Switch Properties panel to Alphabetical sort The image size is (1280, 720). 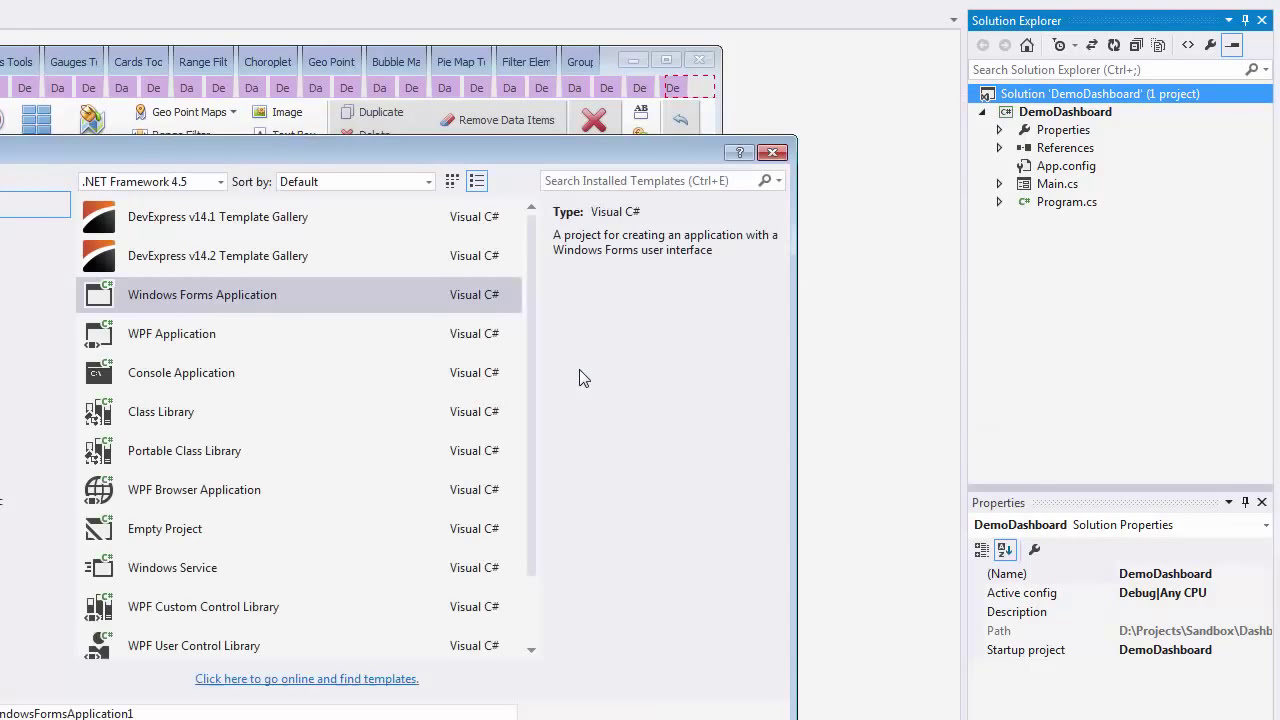(x=1005, y=550)
